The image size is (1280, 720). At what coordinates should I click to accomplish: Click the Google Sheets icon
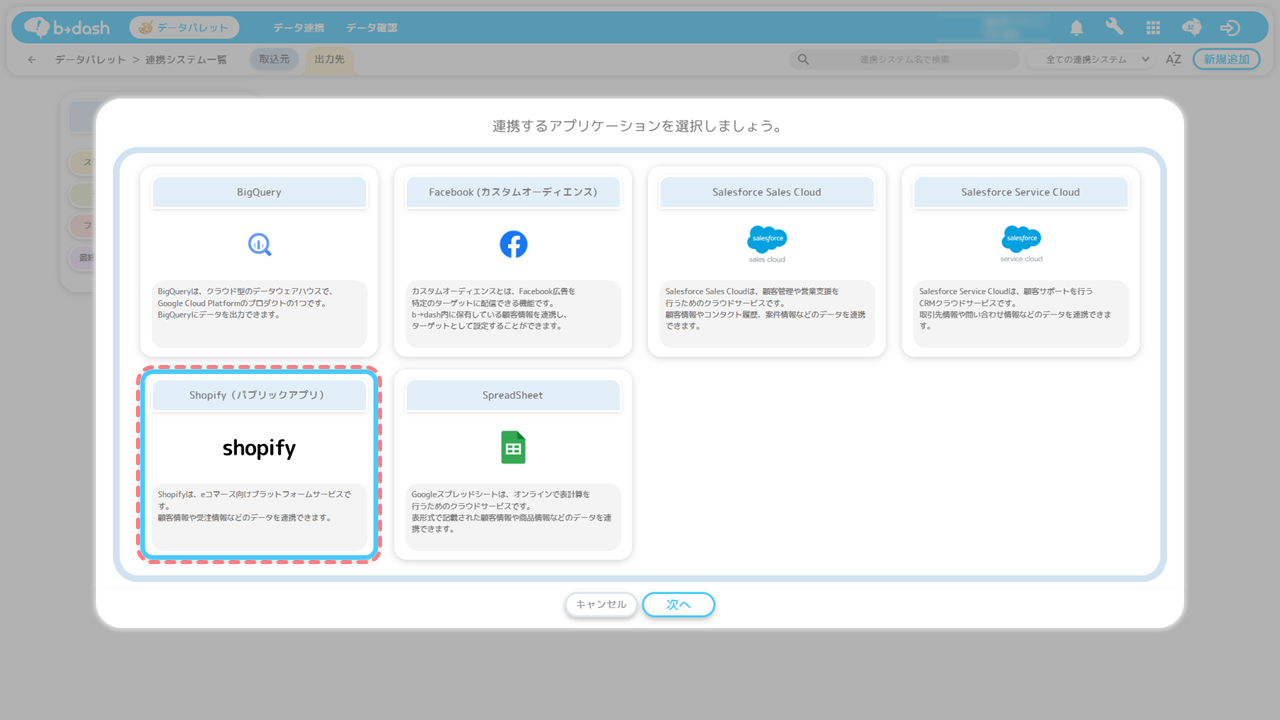point(513,448)
